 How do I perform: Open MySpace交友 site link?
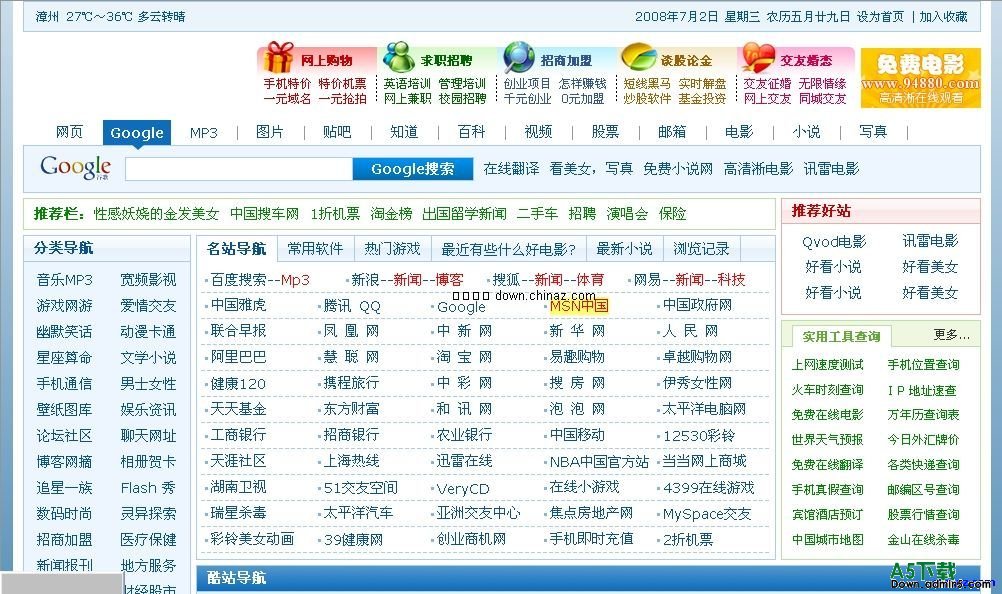[707, 514]
